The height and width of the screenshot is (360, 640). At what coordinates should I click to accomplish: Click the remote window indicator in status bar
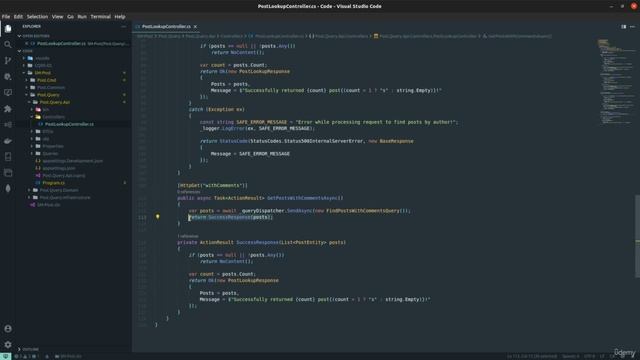point(5,356)
